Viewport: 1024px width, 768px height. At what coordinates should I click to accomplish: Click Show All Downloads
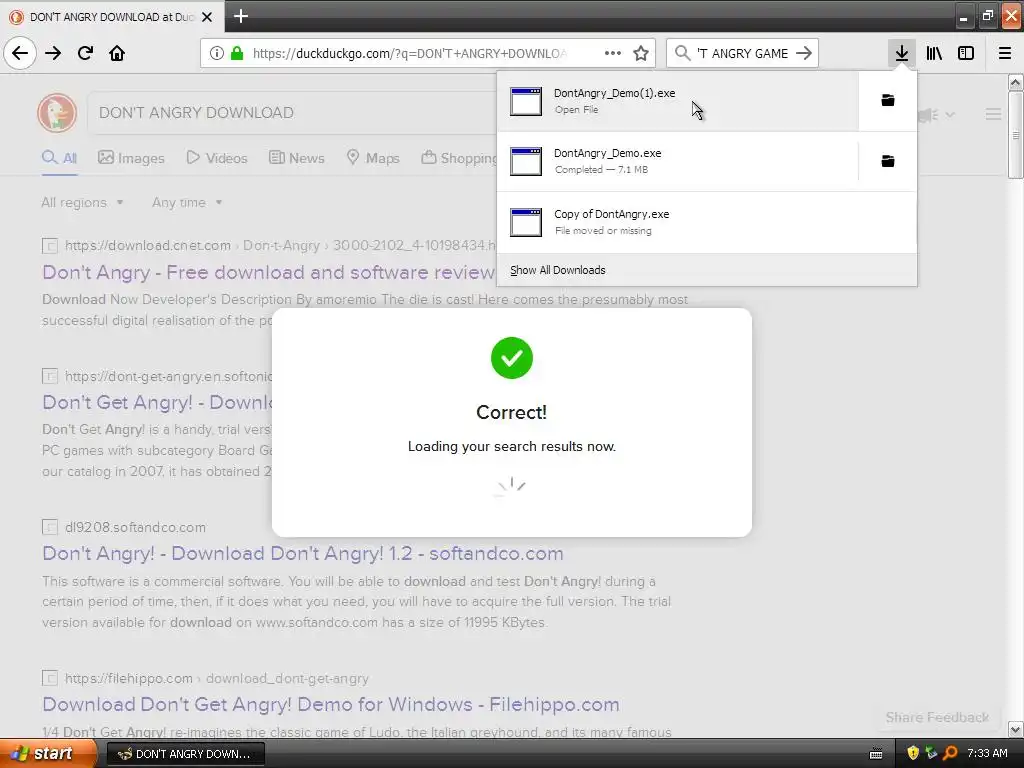[557, 270]
